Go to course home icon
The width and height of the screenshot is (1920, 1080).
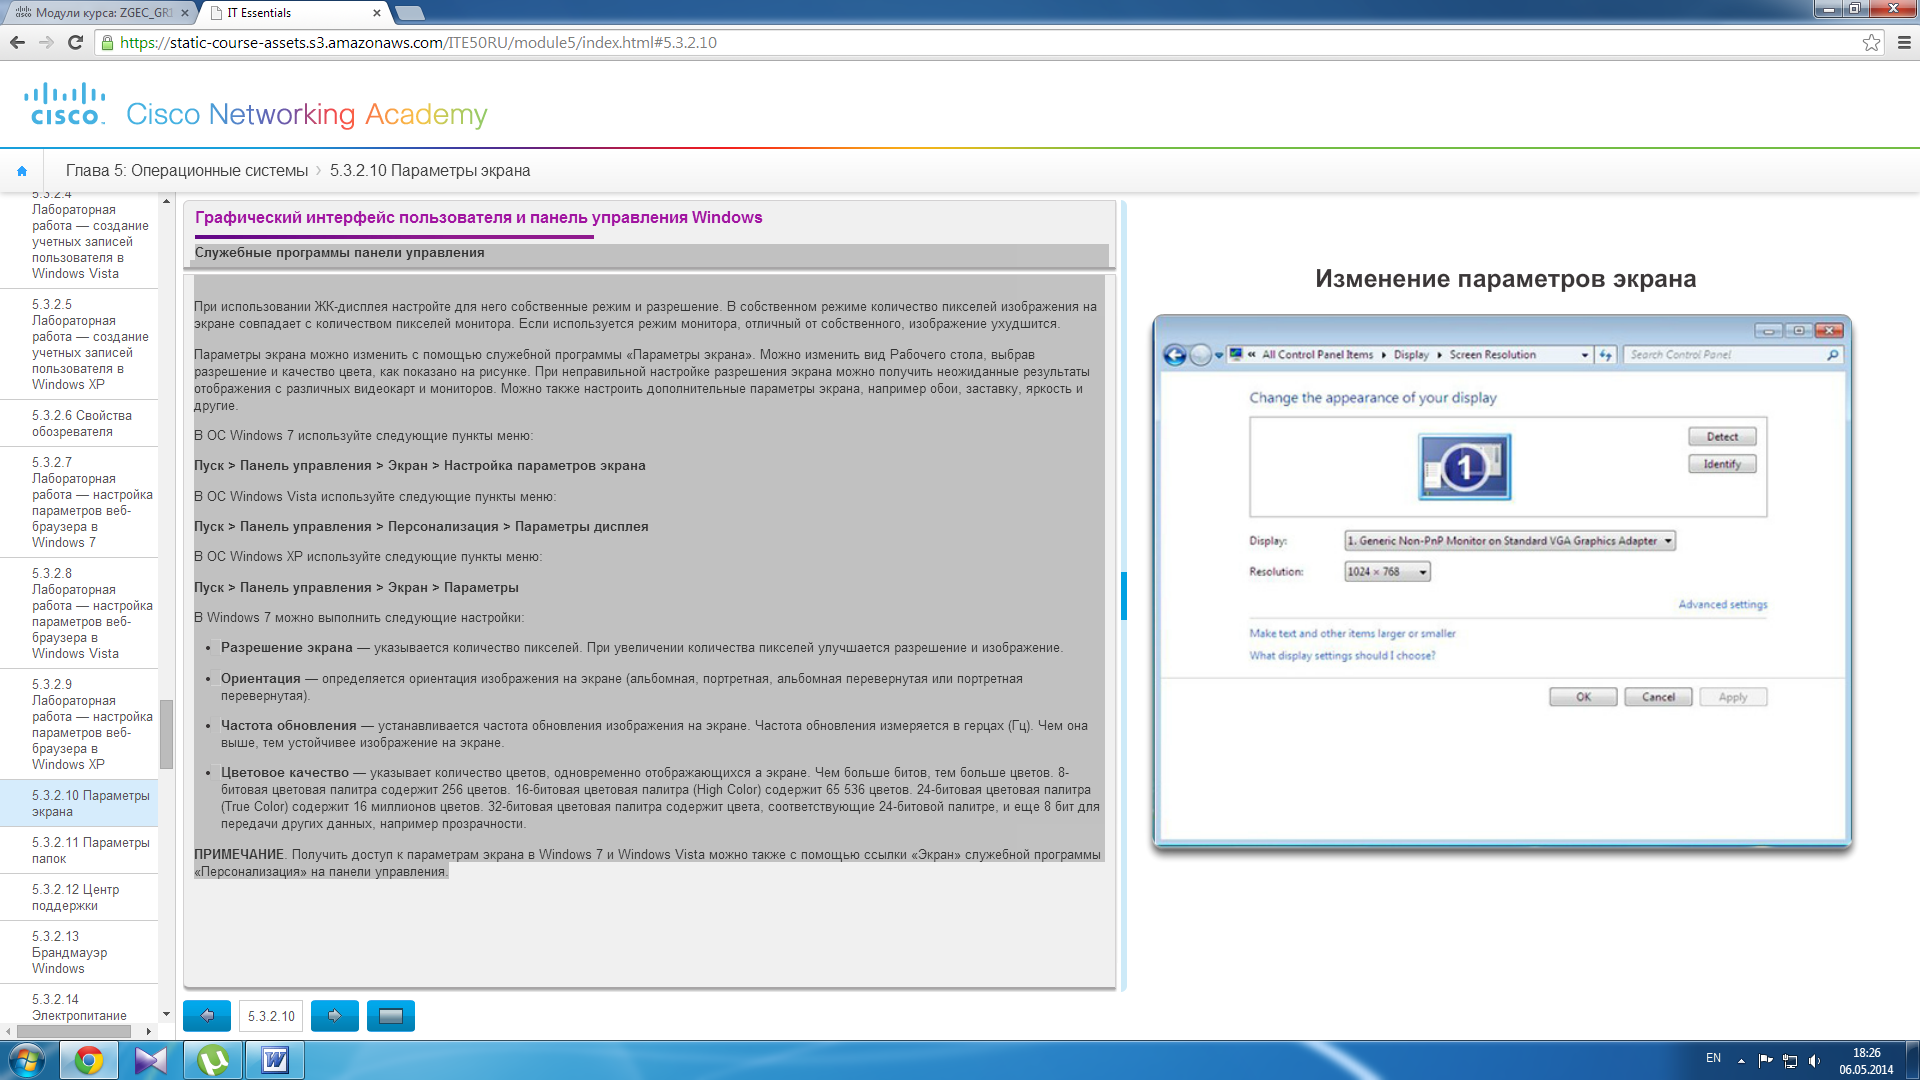pyautogui.click(x=22, y=171)
